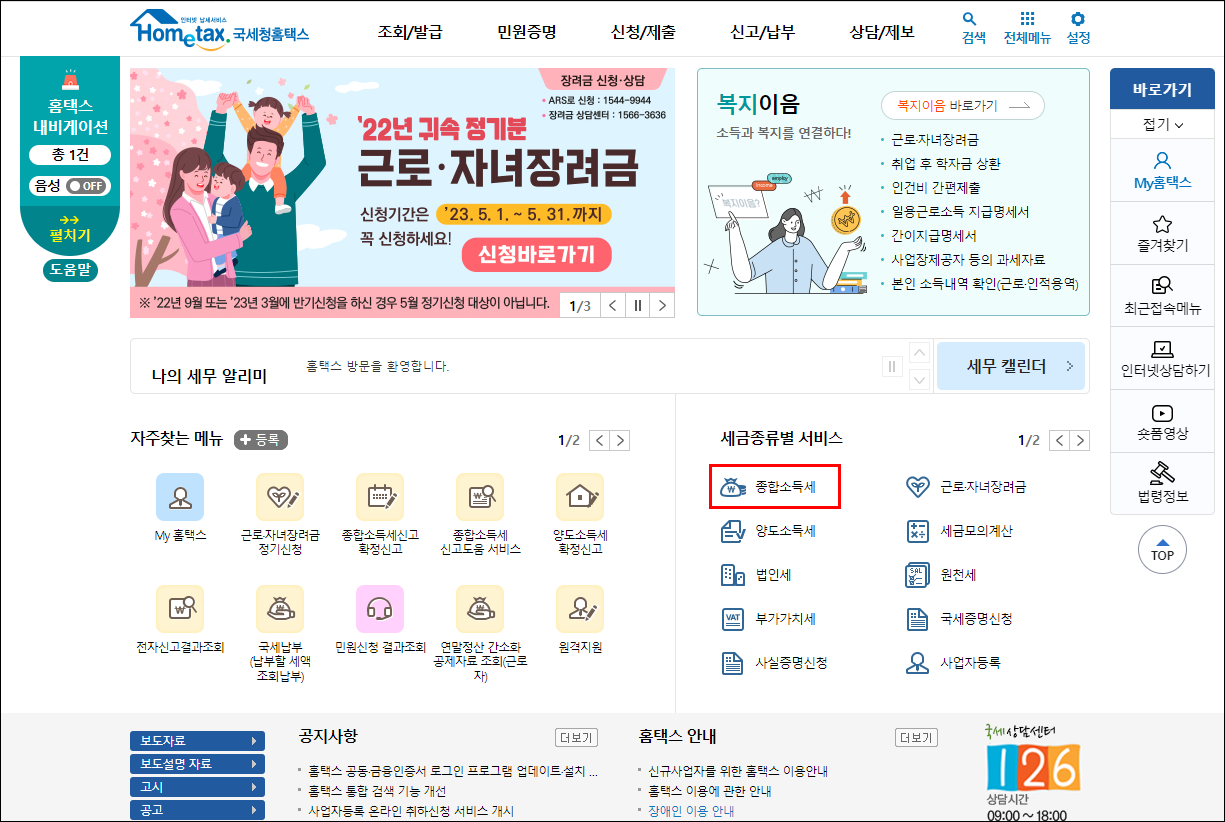1225x822 pixels.
Task: Go to next banner slide
Action: coord(661,305)
